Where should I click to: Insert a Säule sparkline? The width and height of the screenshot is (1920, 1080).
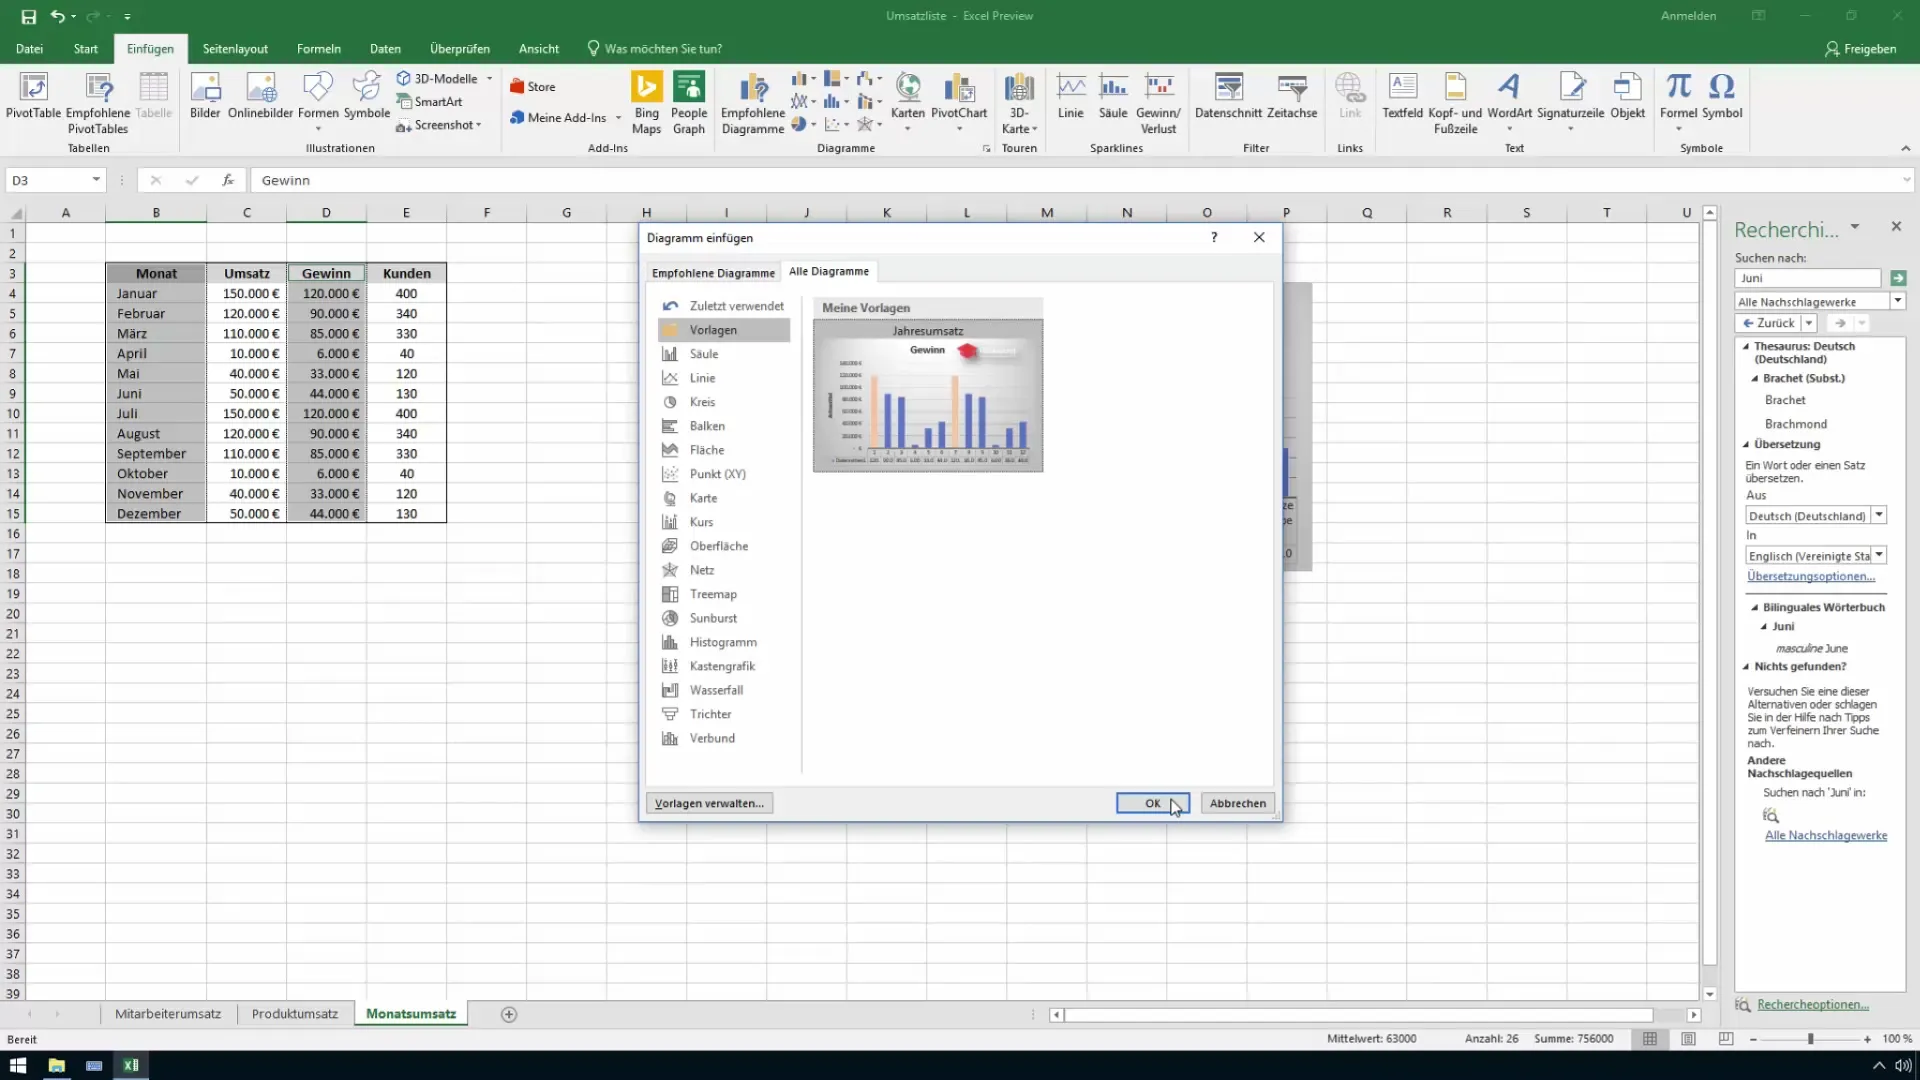tap(1113, 96)
